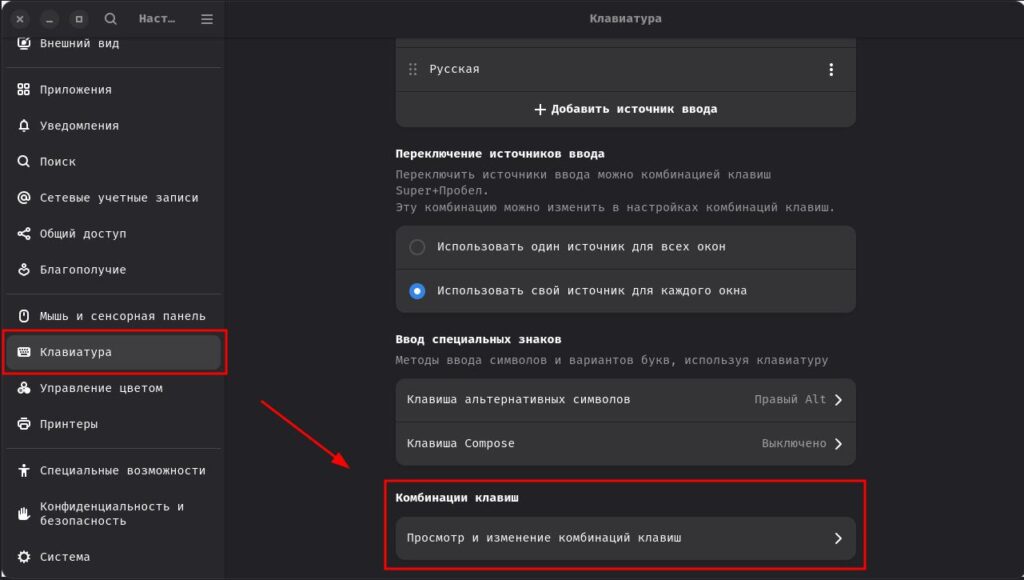This screenshot has width=1024, height=580.
Task: Select Использовать один источник для всех окон
Action: pyautogui.click(x=625, y=247)
